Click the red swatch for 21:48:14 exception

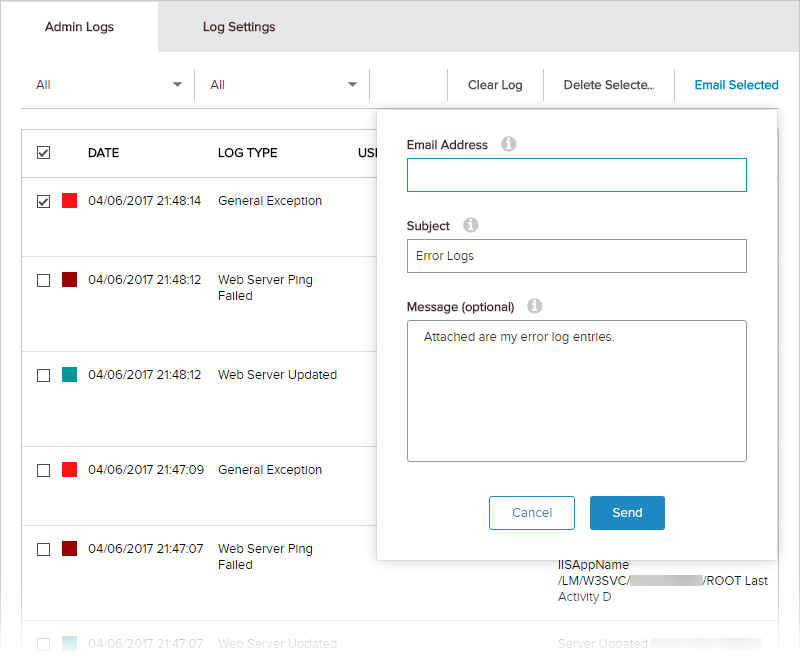pos(69,200)
